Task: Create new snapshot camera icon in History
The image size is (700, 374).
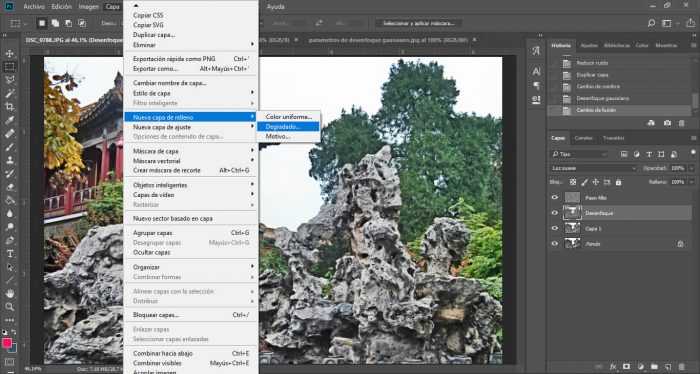Action: (667, 123)
